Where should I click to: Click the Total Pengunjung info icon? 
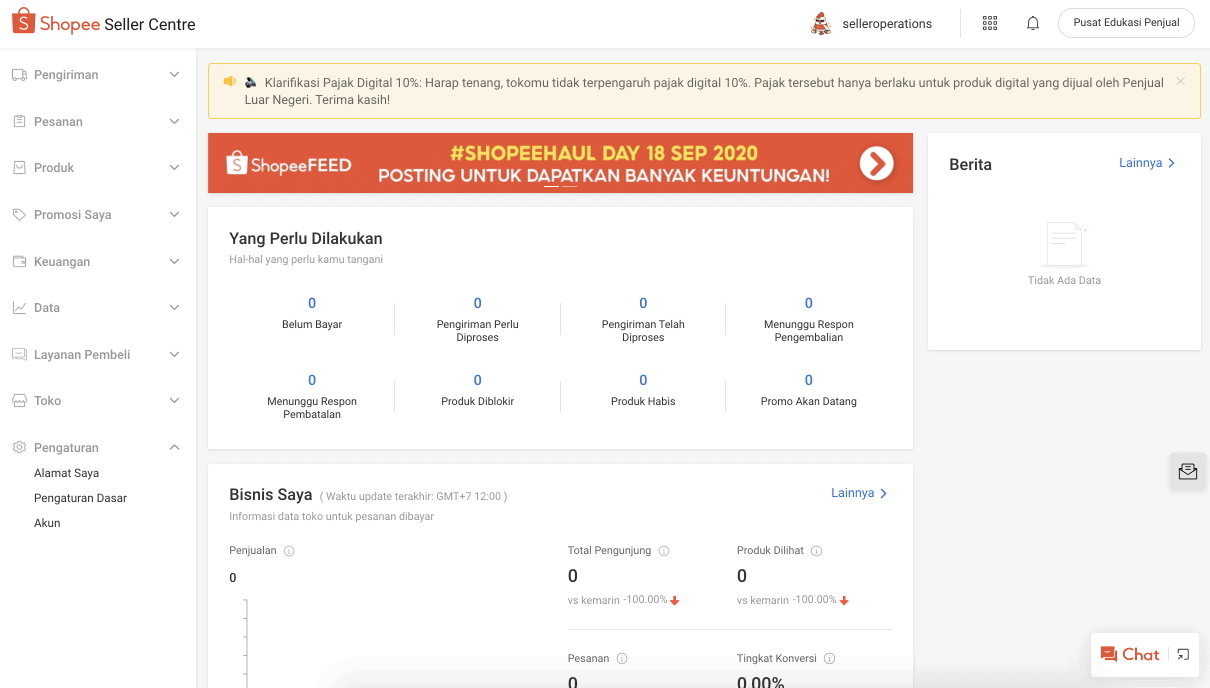(664, 551)
